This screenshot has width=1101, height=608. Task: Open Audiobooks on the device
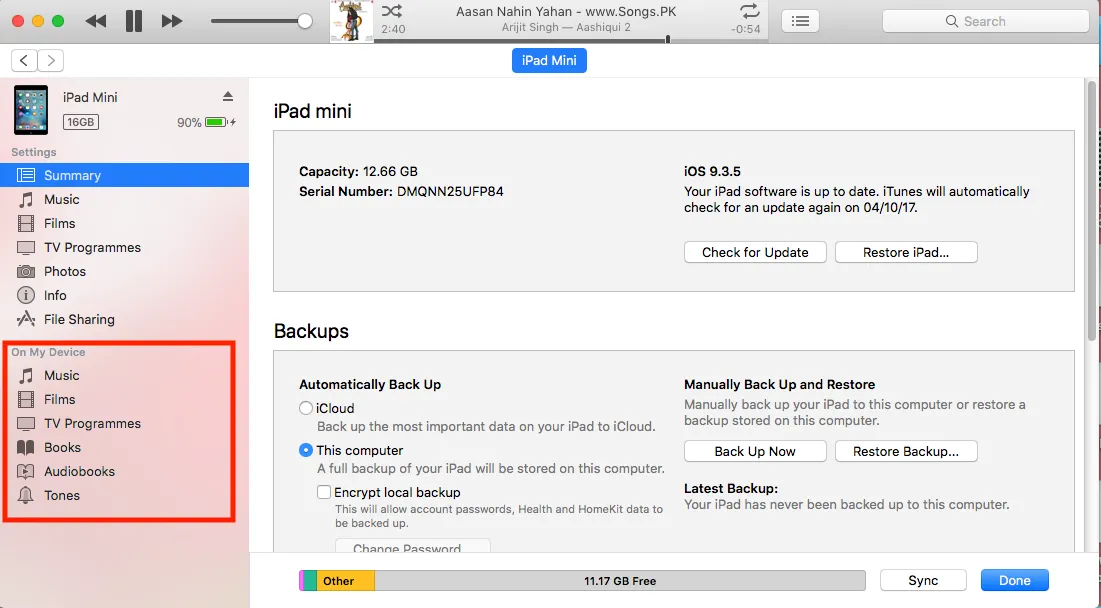coord(124,471)
